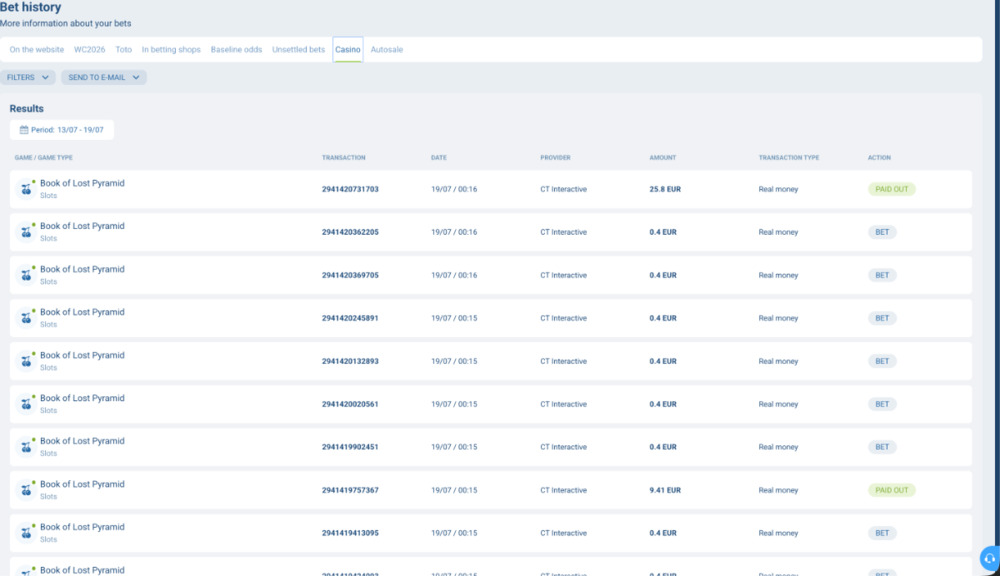This screenshot has width=1000, height=576.
Task: Click BET badge in row 2941419902451
Action: point(882,447)
